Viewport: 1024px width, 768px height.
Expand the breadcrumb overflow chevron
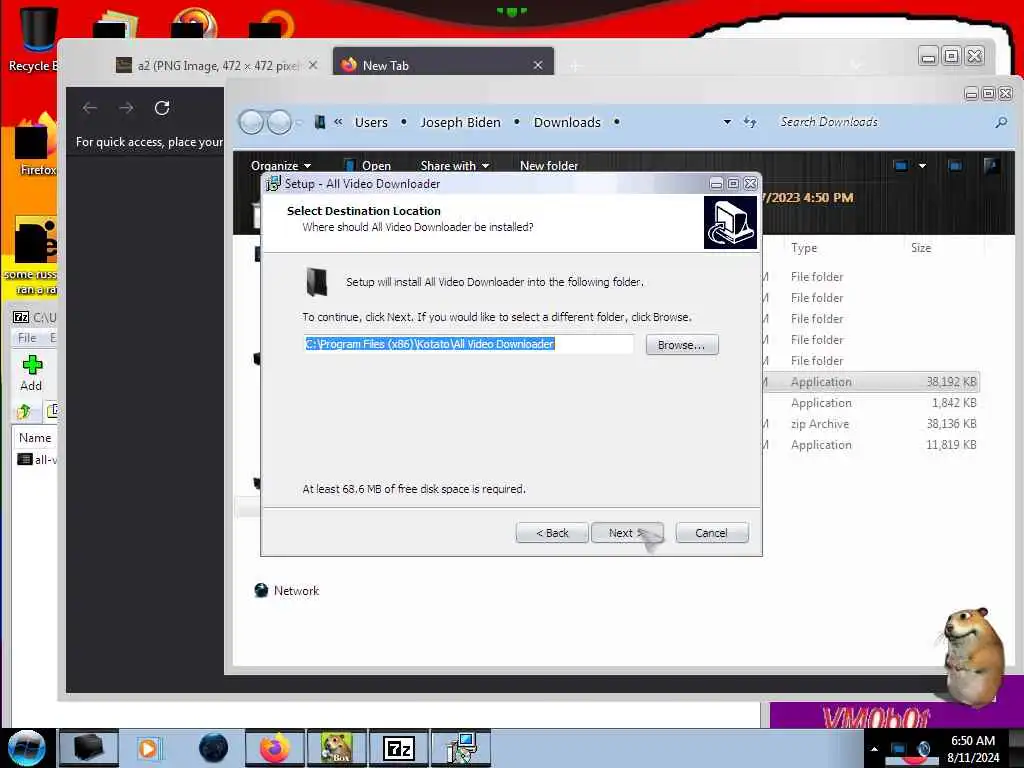[x=338, y=121]
